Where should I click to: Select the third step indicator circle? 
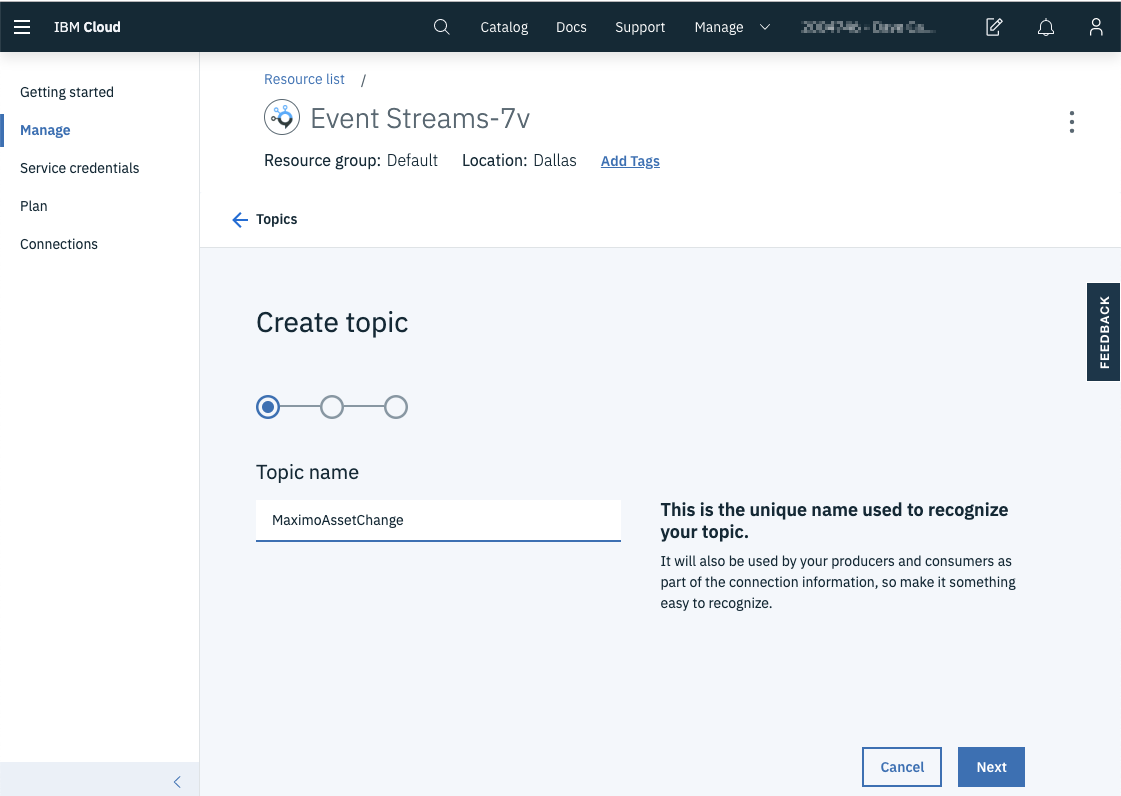(x=396, y=407)
